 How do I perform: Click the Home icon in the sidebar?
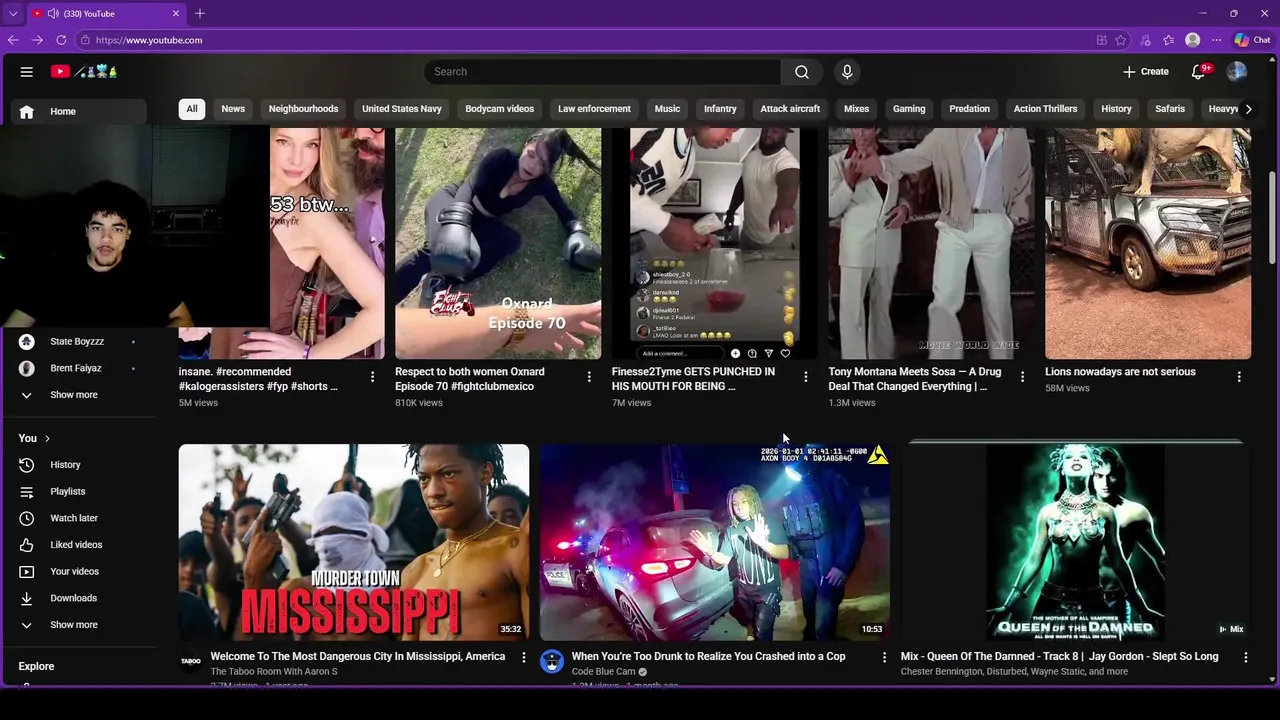point(27,112)
